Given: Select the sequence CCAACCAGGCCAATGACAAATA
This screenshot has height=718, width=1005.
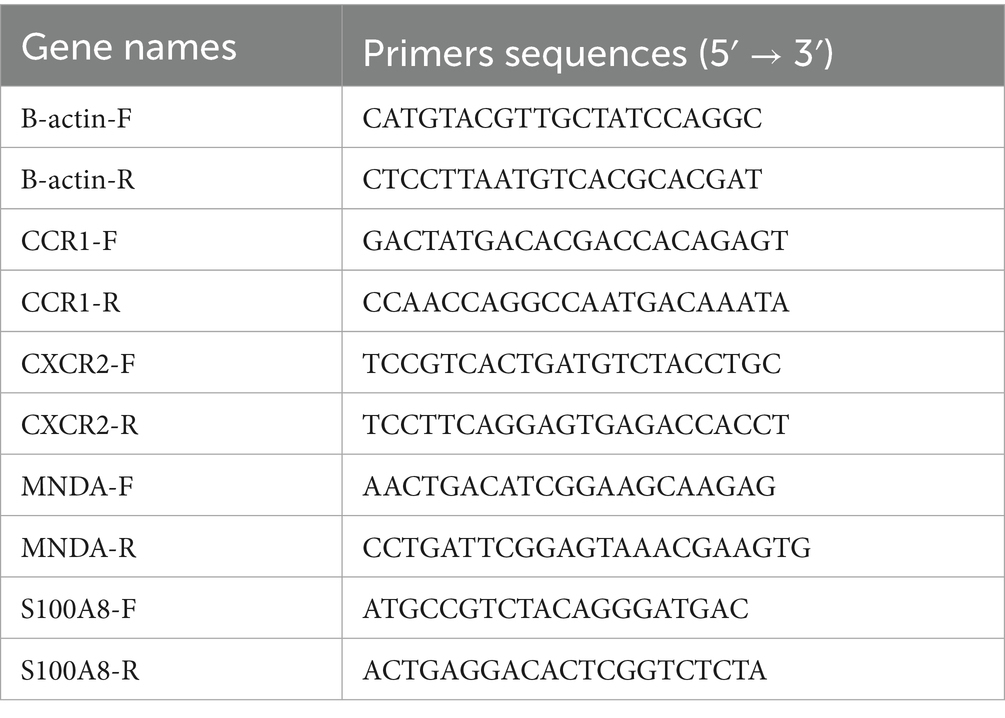Looking at the screenshot, I should click(x=576, y=301).
